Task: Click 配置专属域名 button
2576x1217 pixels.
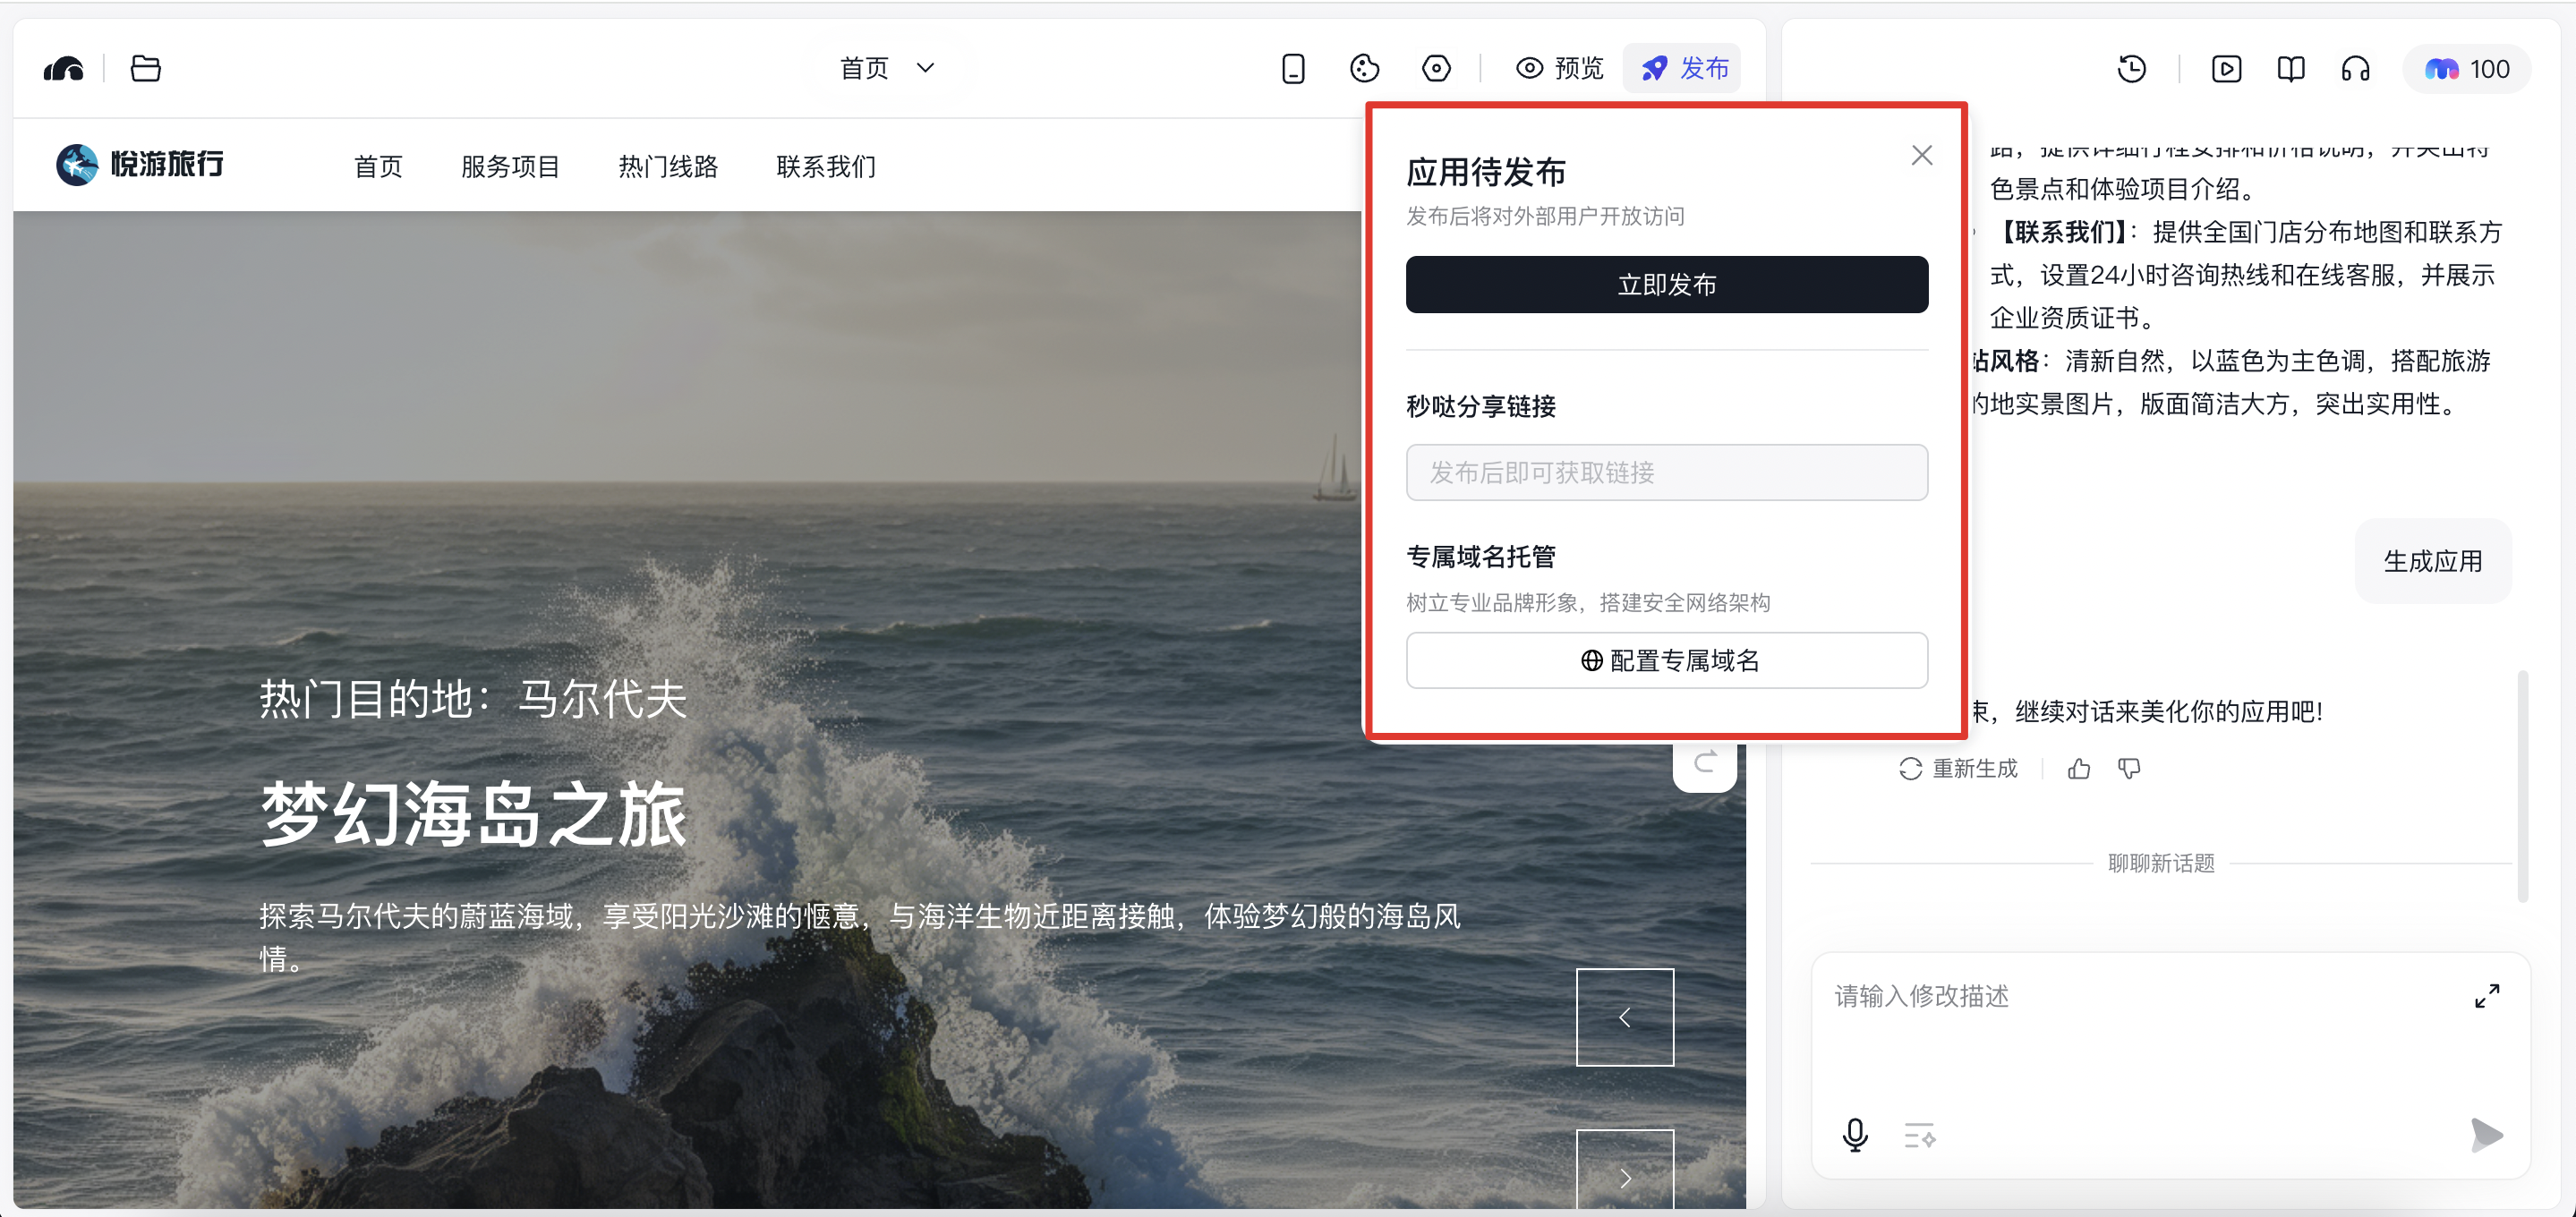Action: tap(1666, 660)
